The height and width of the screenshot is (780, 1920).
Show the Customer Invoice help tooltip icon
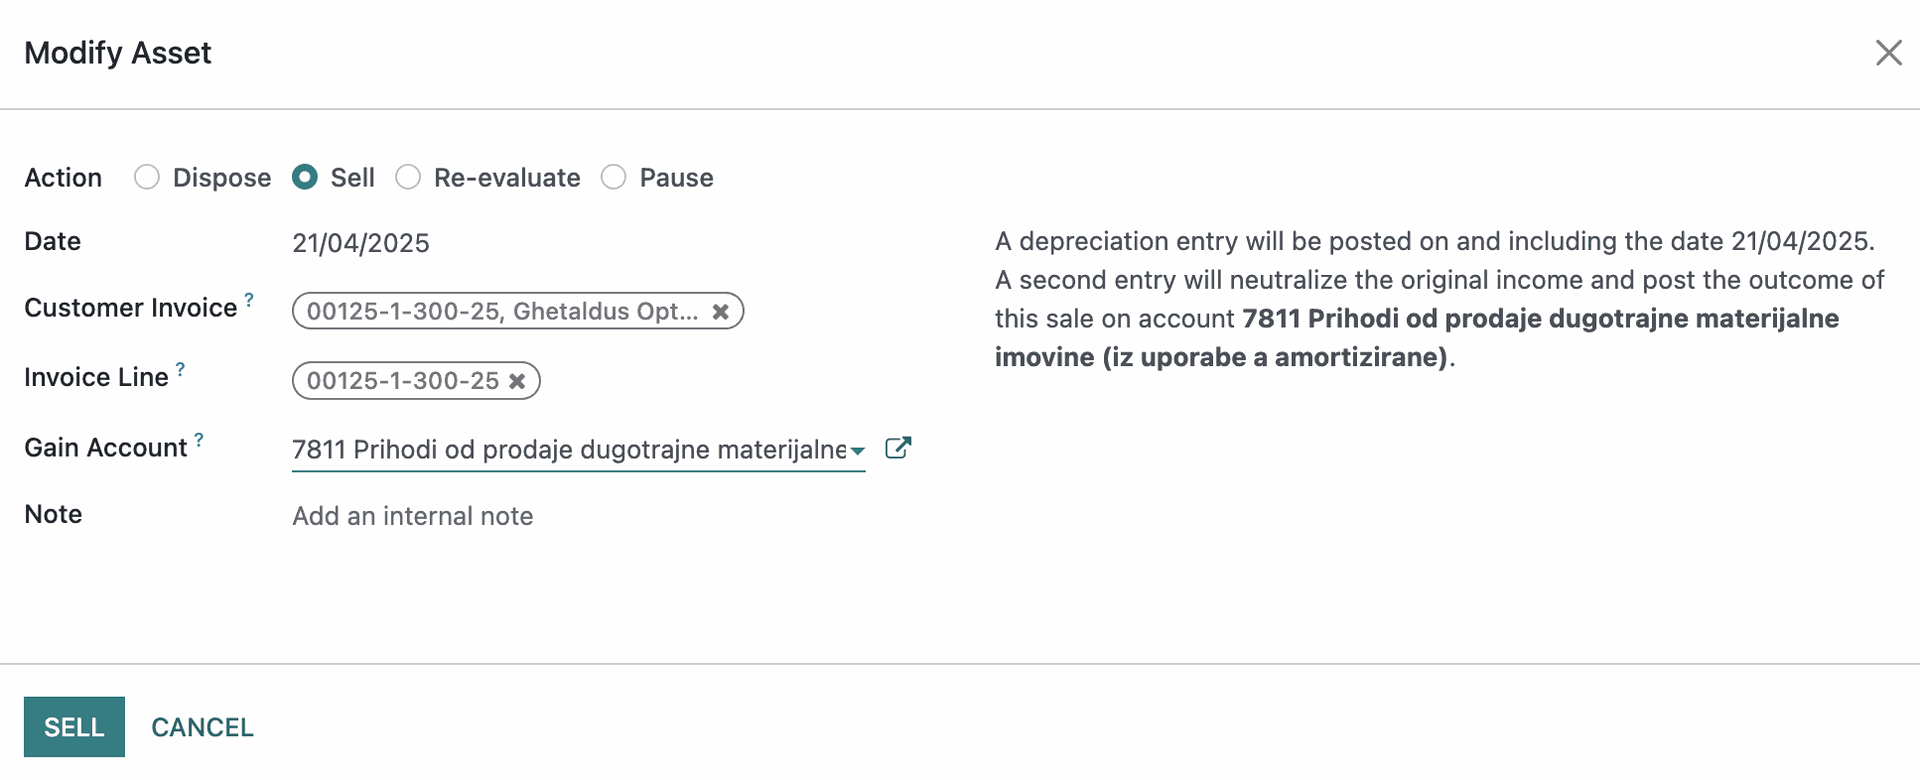249,299
